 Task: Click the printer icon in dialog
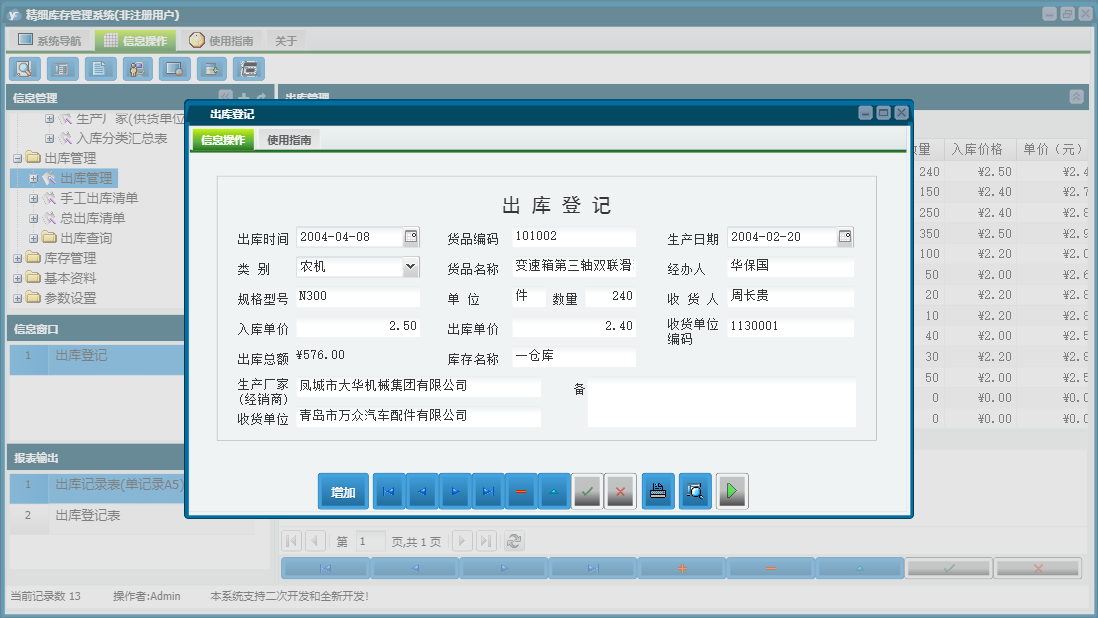(x=658, y=491)
